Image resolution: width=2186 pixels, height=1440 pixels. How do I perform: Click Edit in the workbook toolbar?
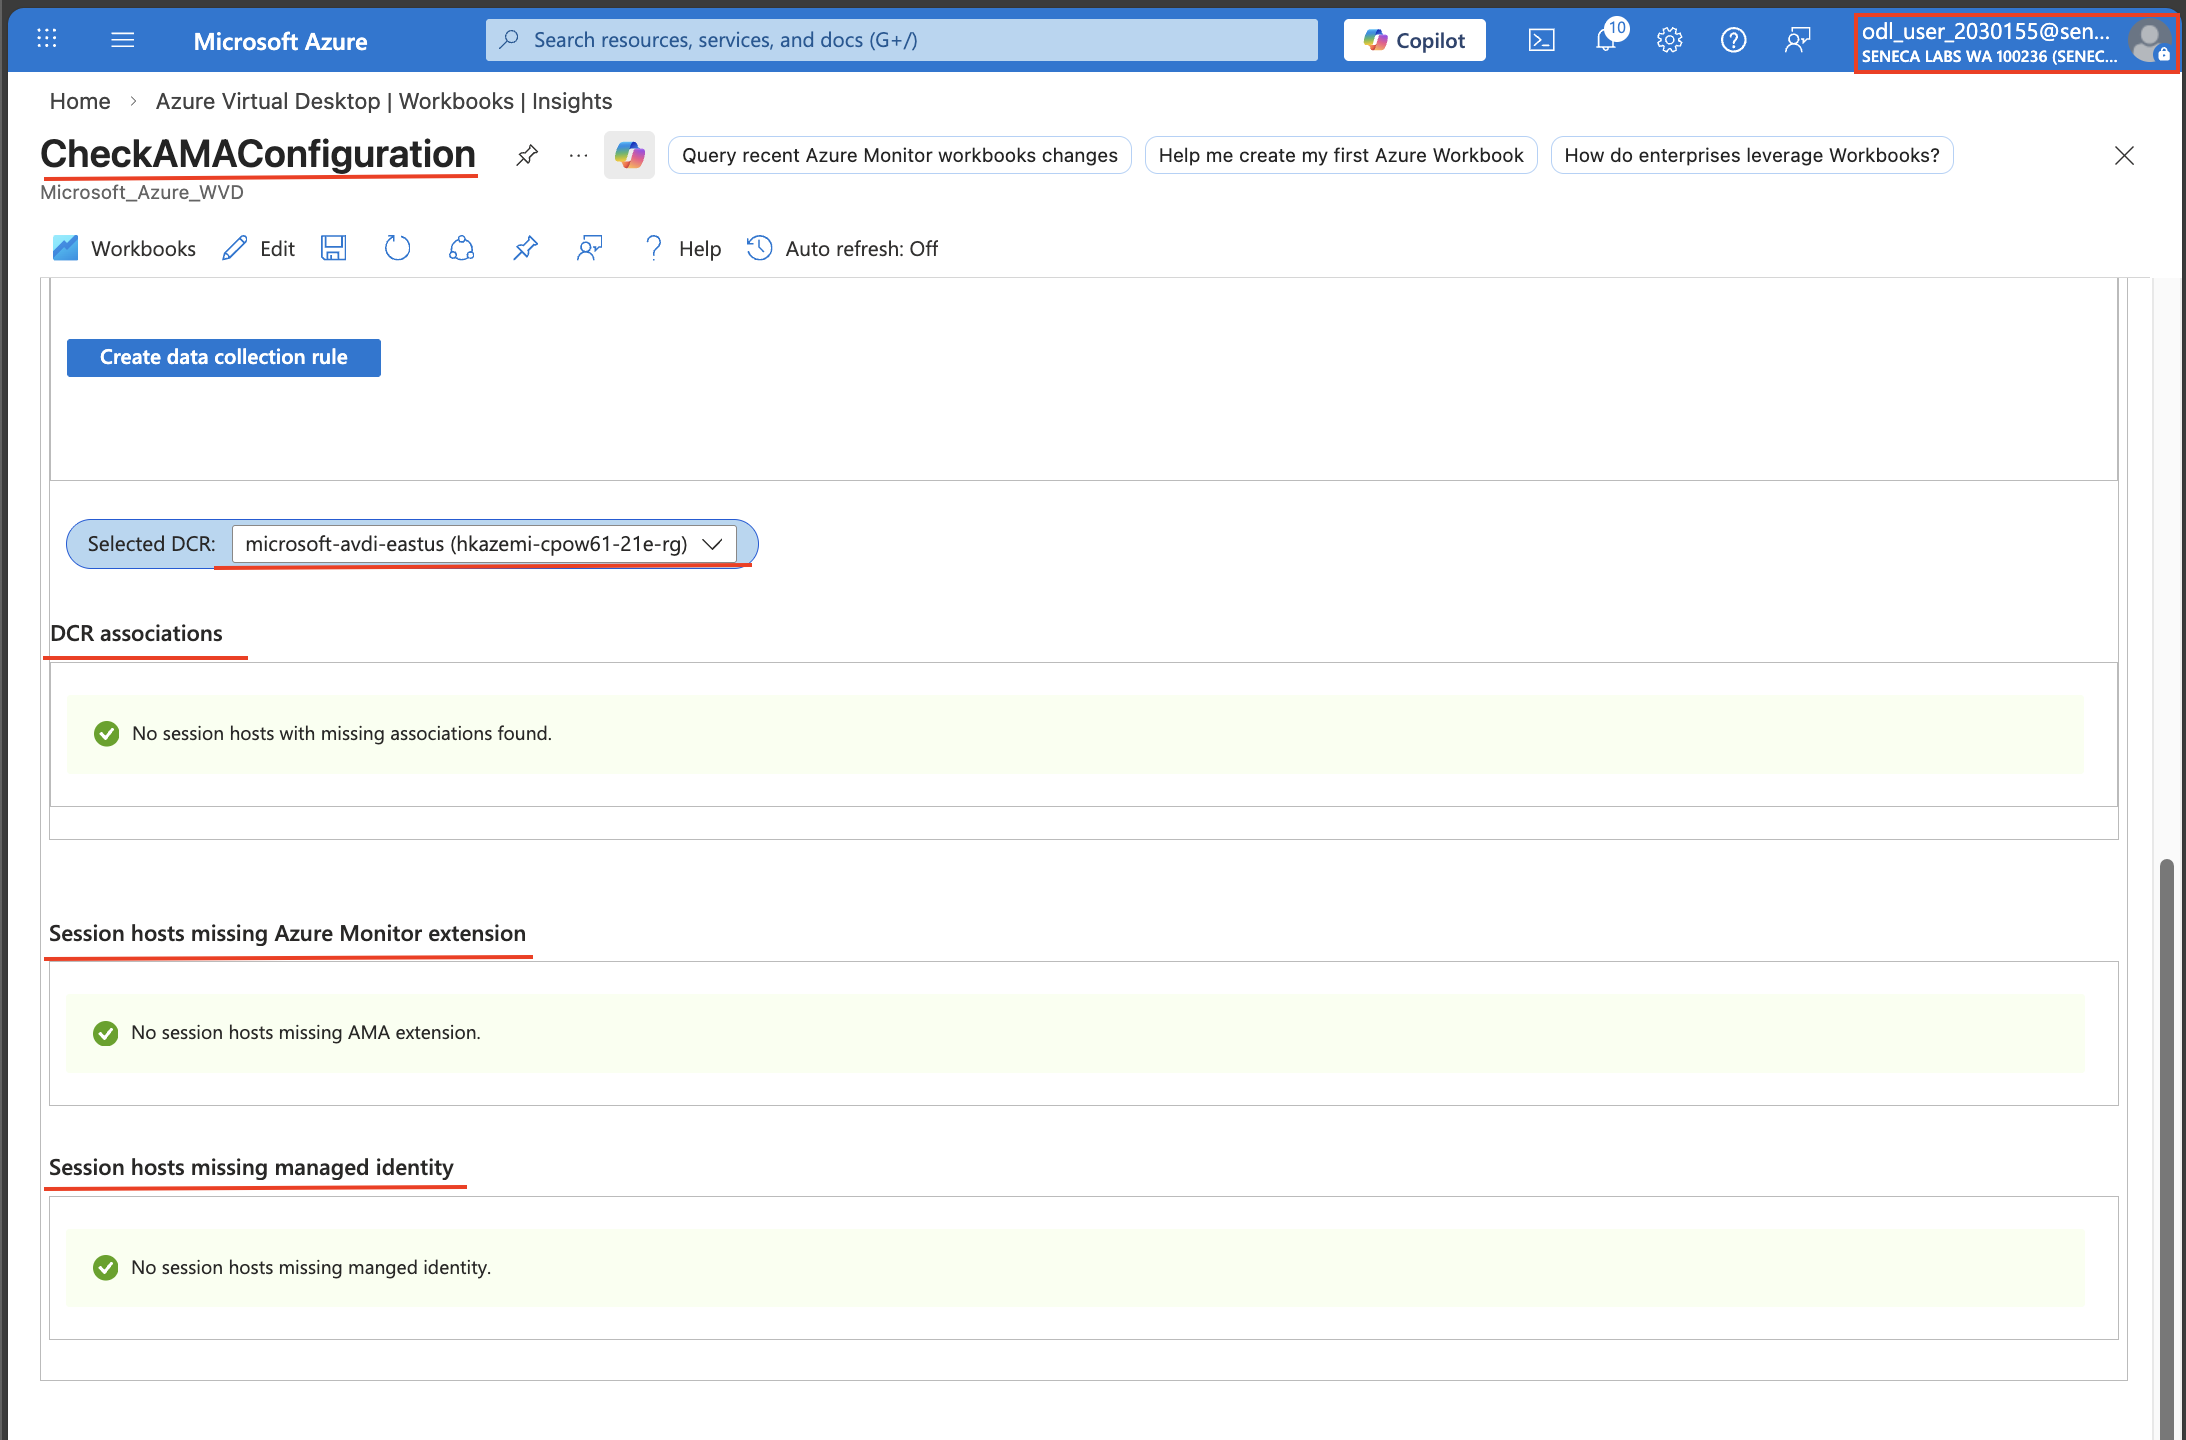coord(259,248)
